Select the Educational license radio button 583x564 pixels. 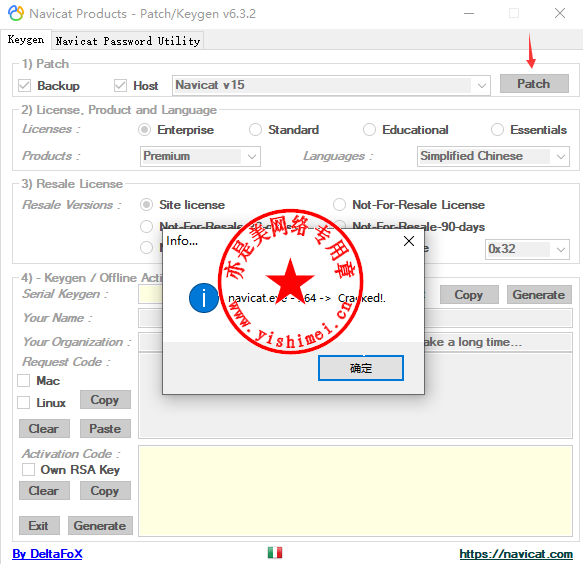tap(369, 130)
